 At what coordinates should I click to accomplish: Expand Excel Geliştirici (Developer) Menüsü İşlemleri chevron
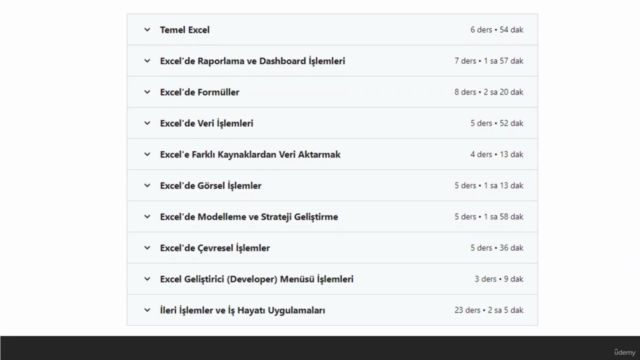[x=147, y=279]
